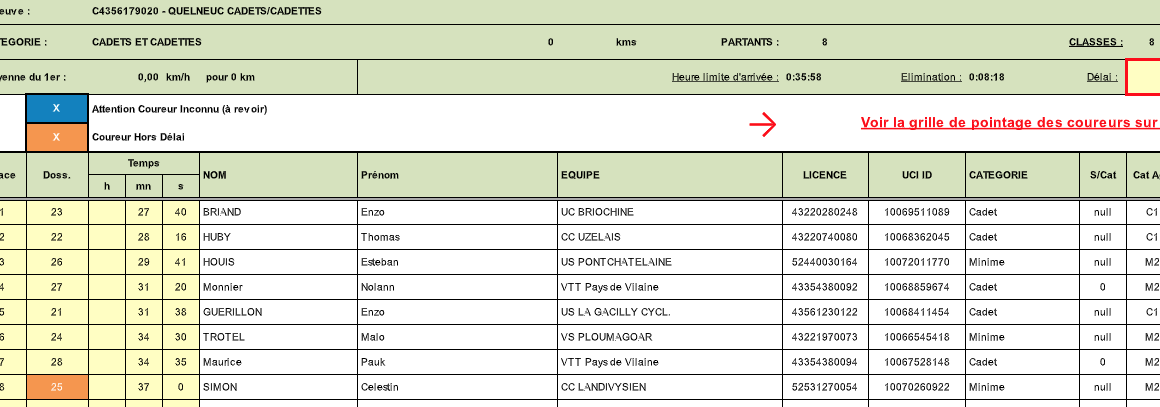Select the 'Elimination' time label
This screenshot has width=1160, height=407.
pos(931,77)
